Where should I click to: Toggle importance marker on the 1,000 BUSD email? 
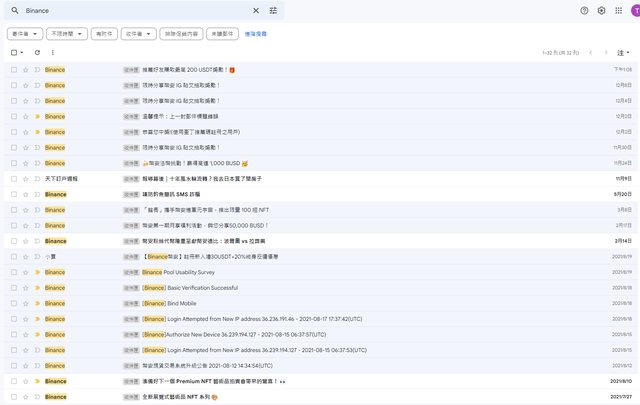point(37,163)
